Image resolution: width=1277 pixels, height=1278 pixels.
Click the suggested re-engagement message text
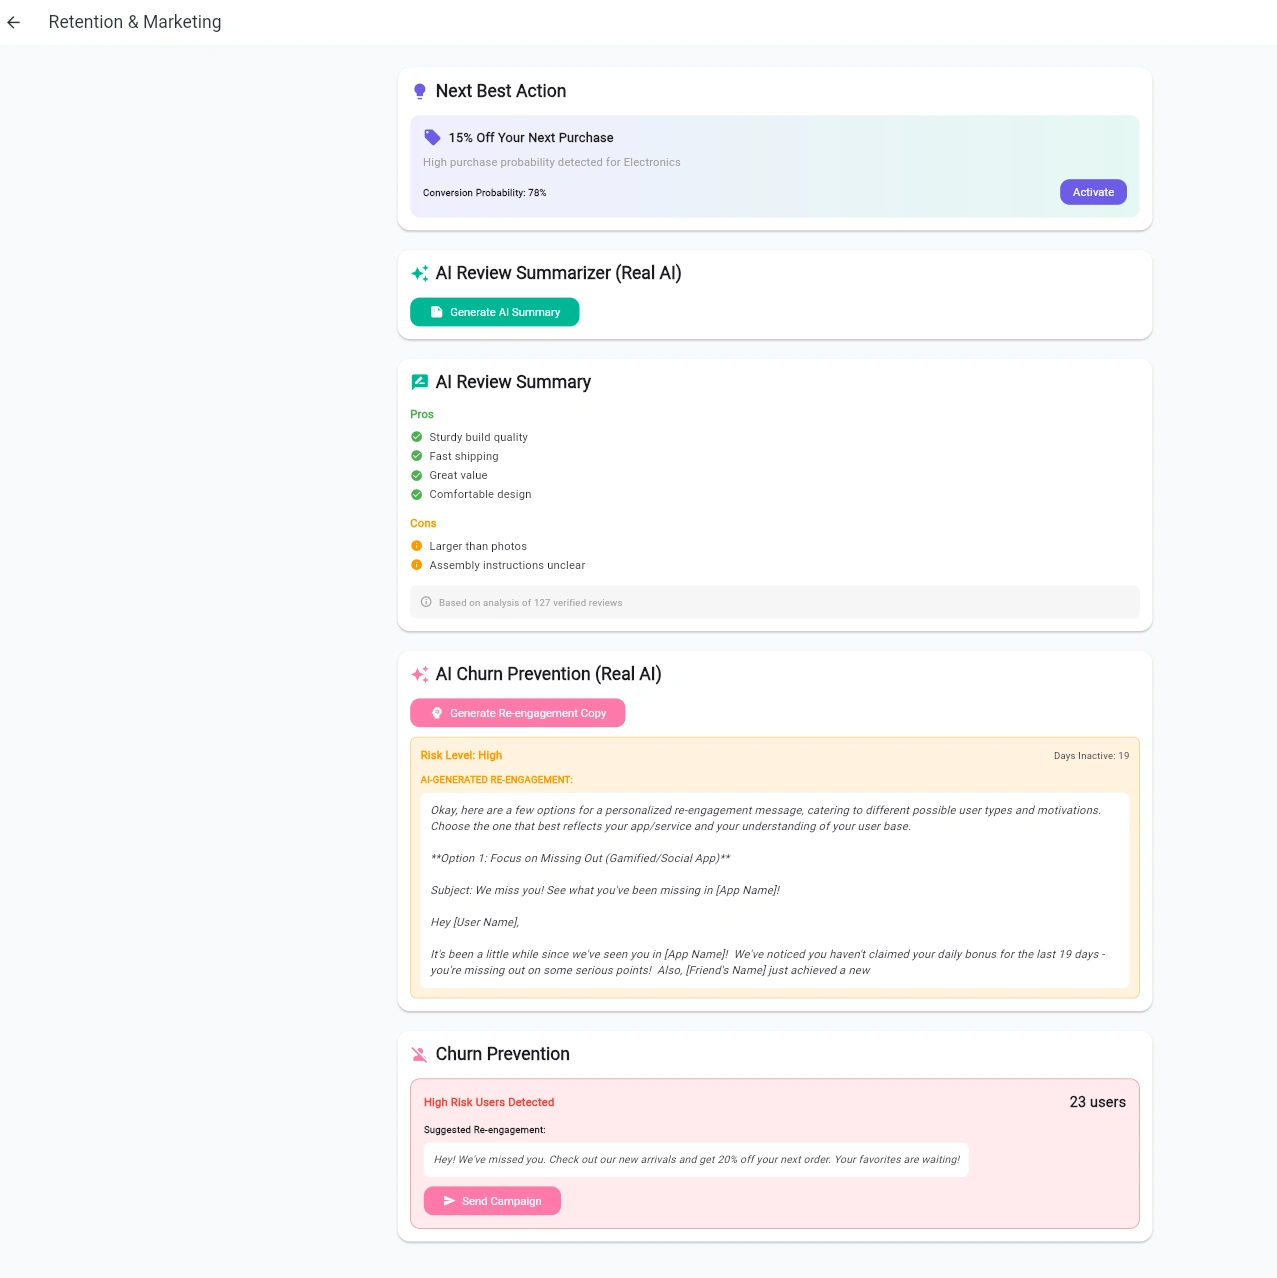coord(696,1160)
